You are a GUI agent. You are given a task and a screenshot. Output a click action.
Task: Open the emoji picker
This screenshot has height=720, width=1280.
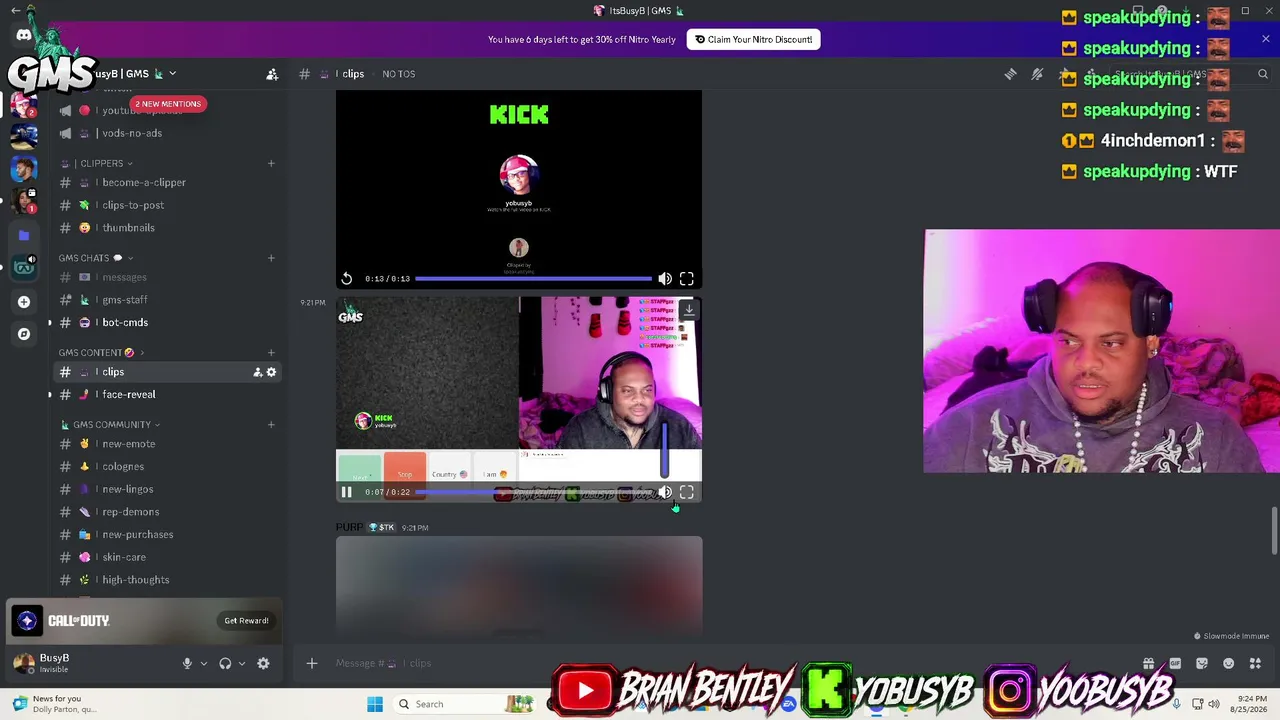[1229, 663]
